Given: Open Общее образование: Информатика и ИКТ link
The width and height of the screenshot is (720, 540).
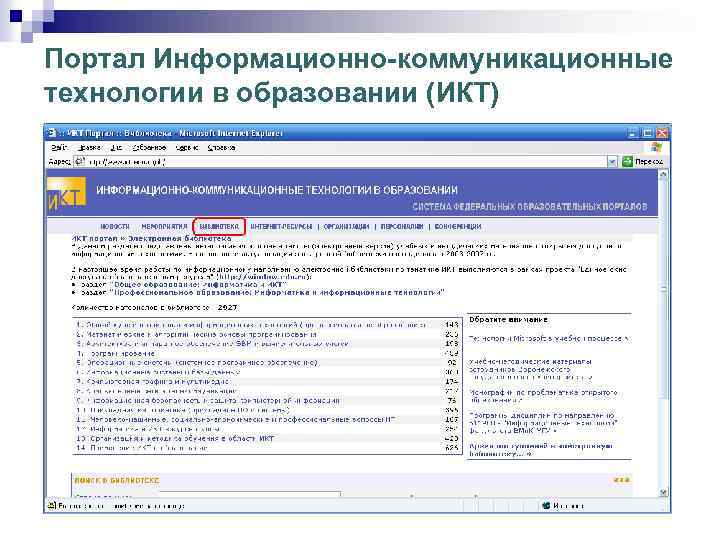Looking at the screenshot, I should pos(198,285).
